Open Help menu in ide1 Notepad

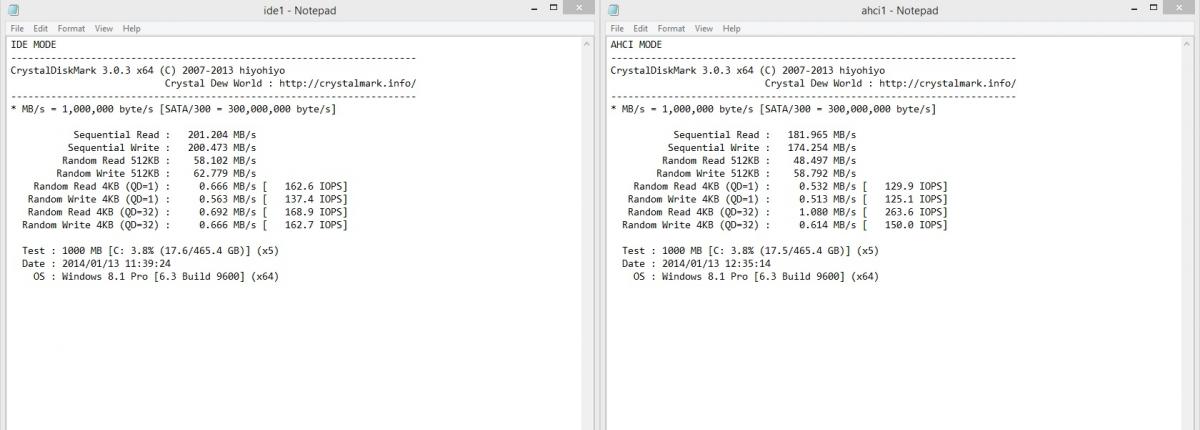tap(131, 29)
